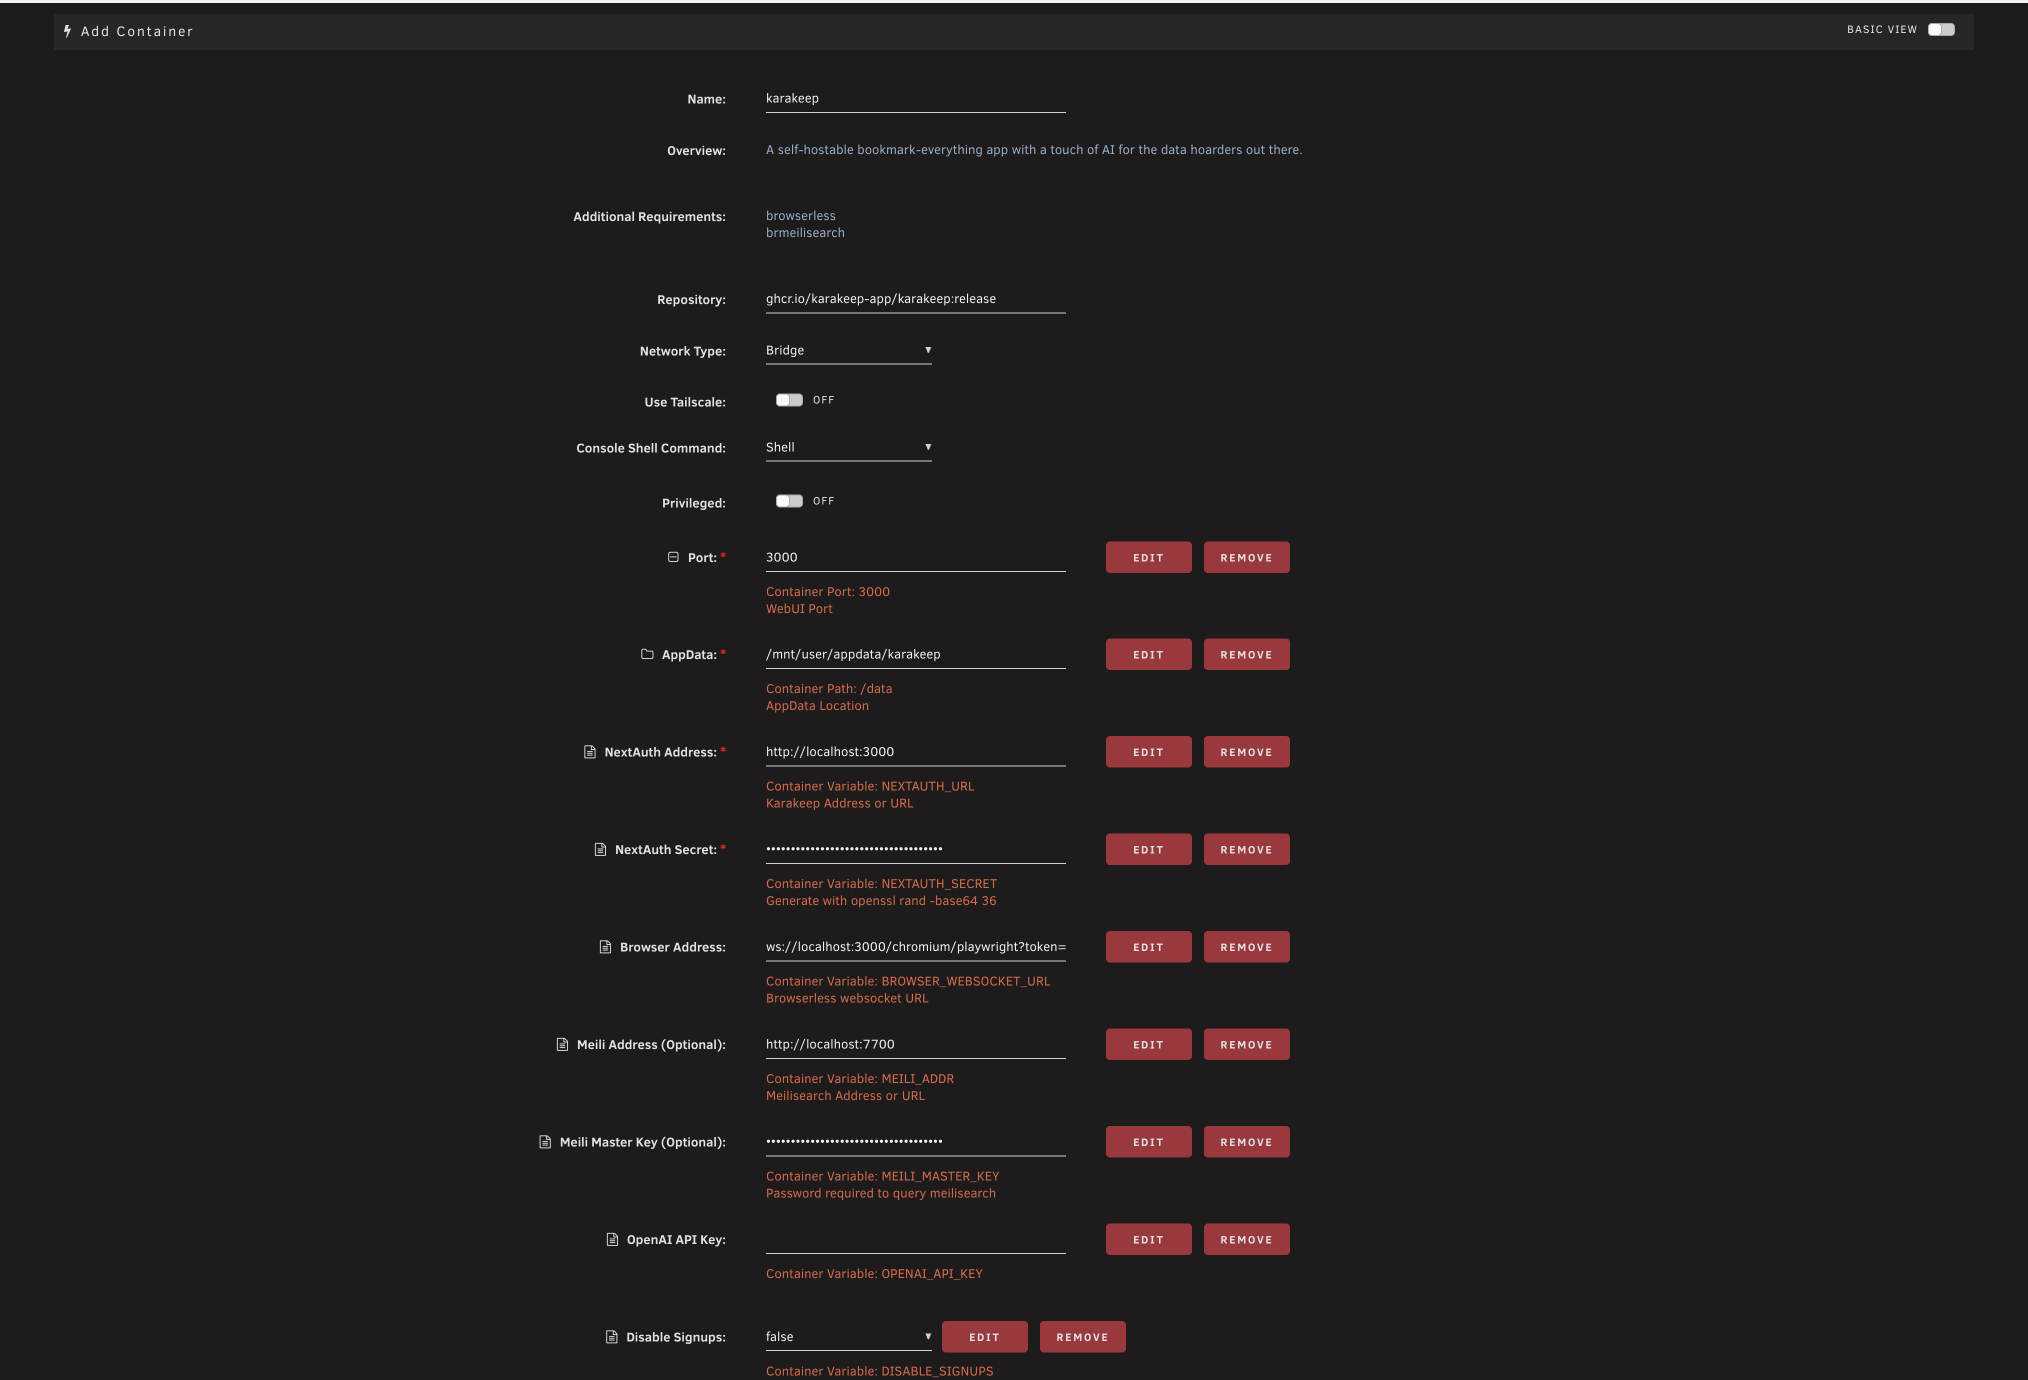This screenshot has height=1380, width=2028.
Task: Click the 'Add Container' heading text
Action: [137, 32]
